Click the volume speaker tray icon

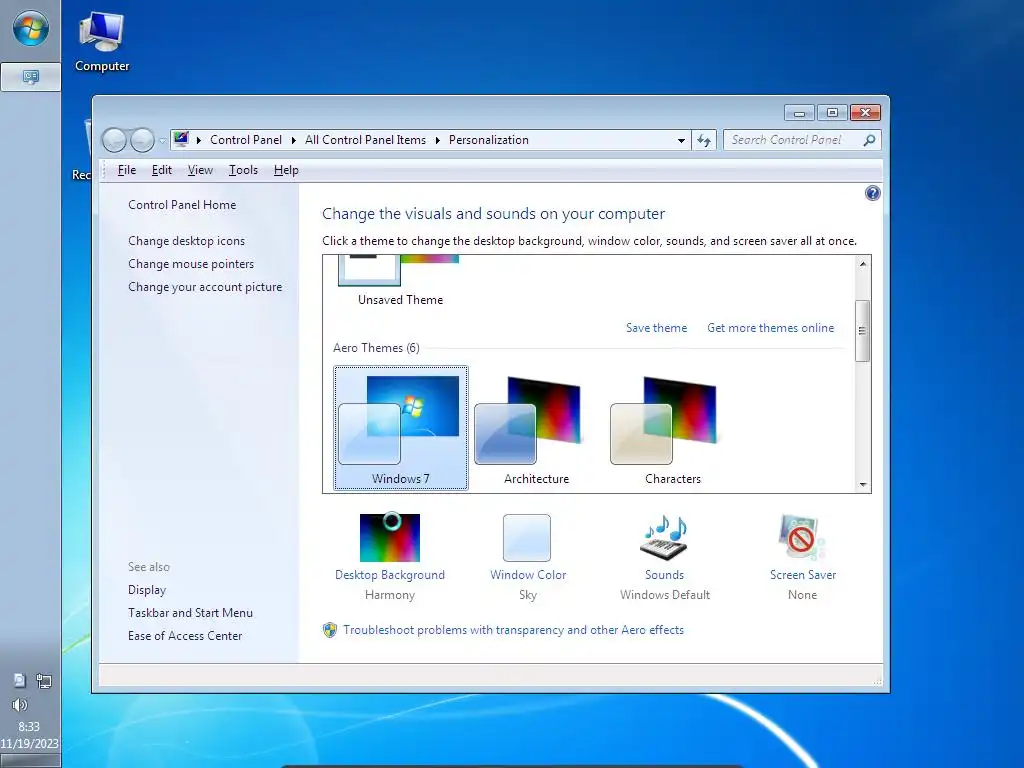coord(20,705)
